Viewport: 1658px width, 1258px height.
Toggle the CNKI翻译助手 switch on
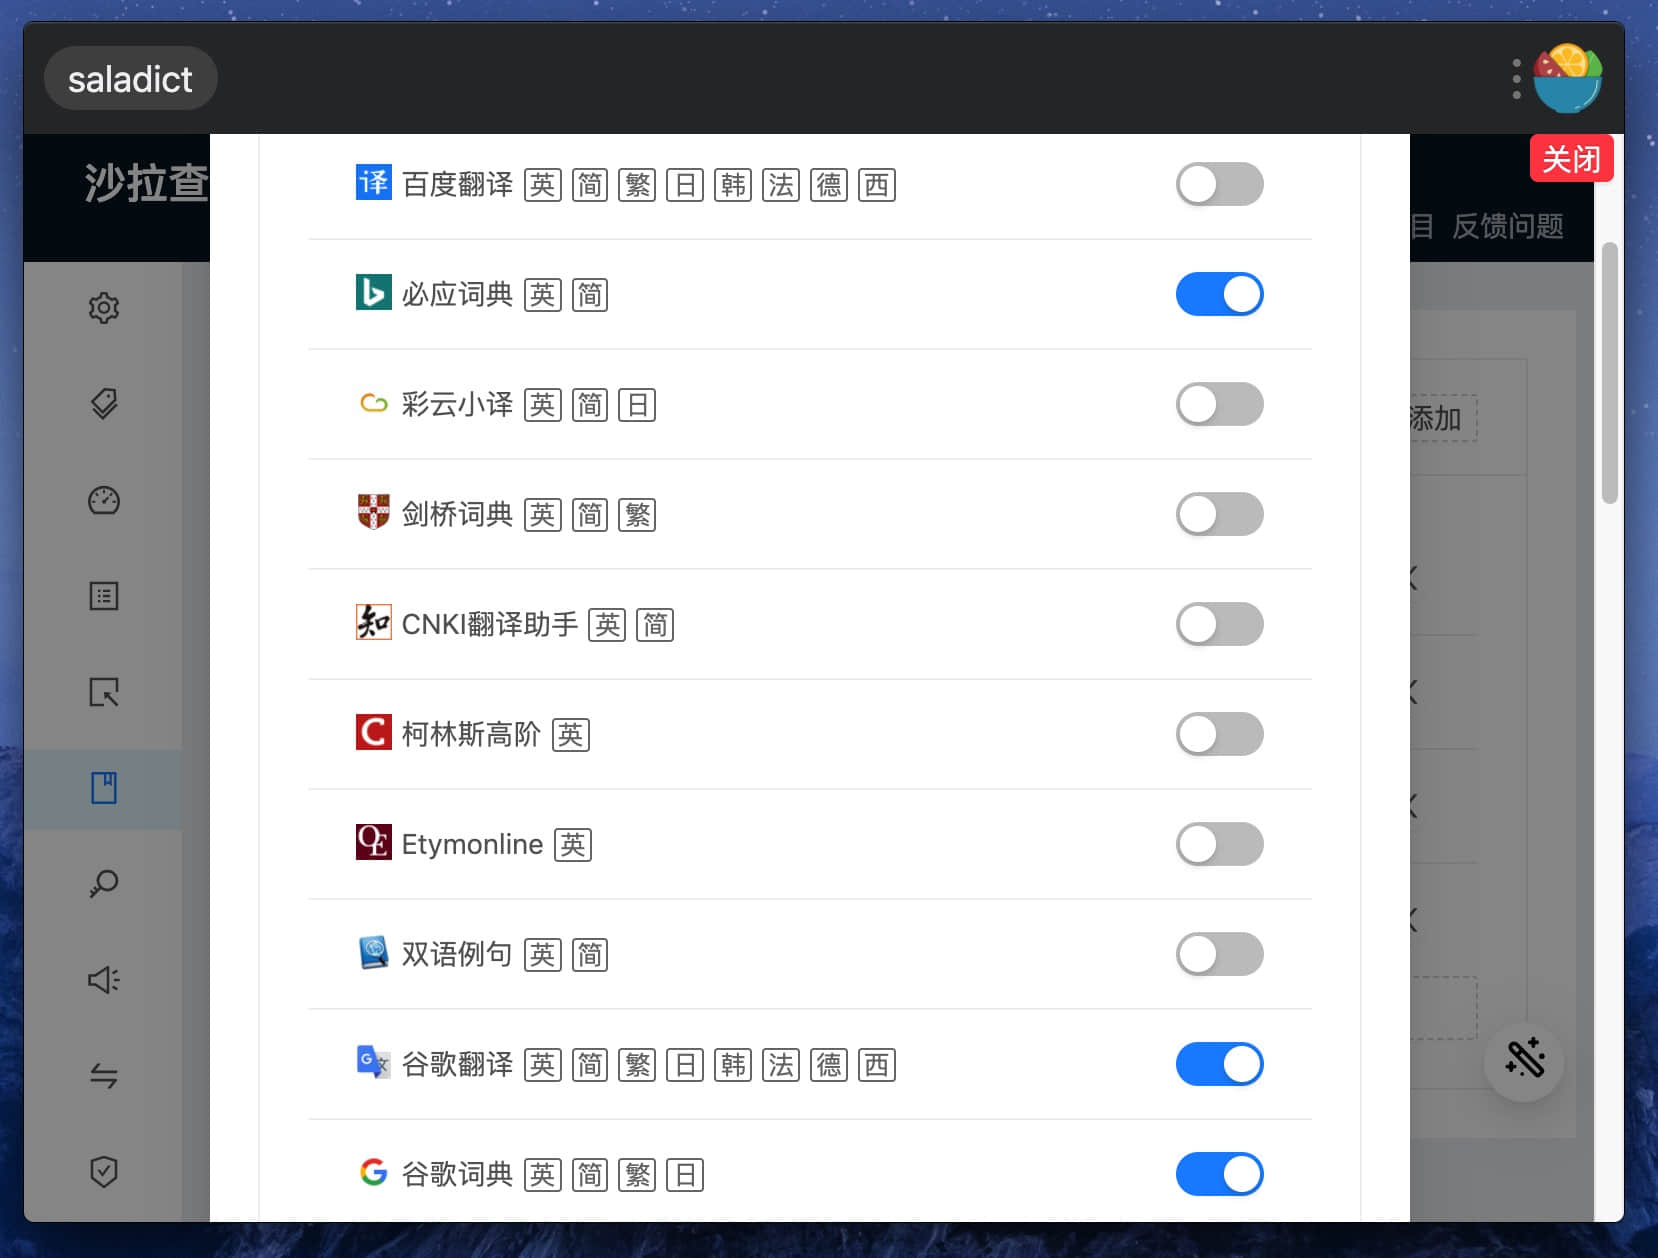1219,624
